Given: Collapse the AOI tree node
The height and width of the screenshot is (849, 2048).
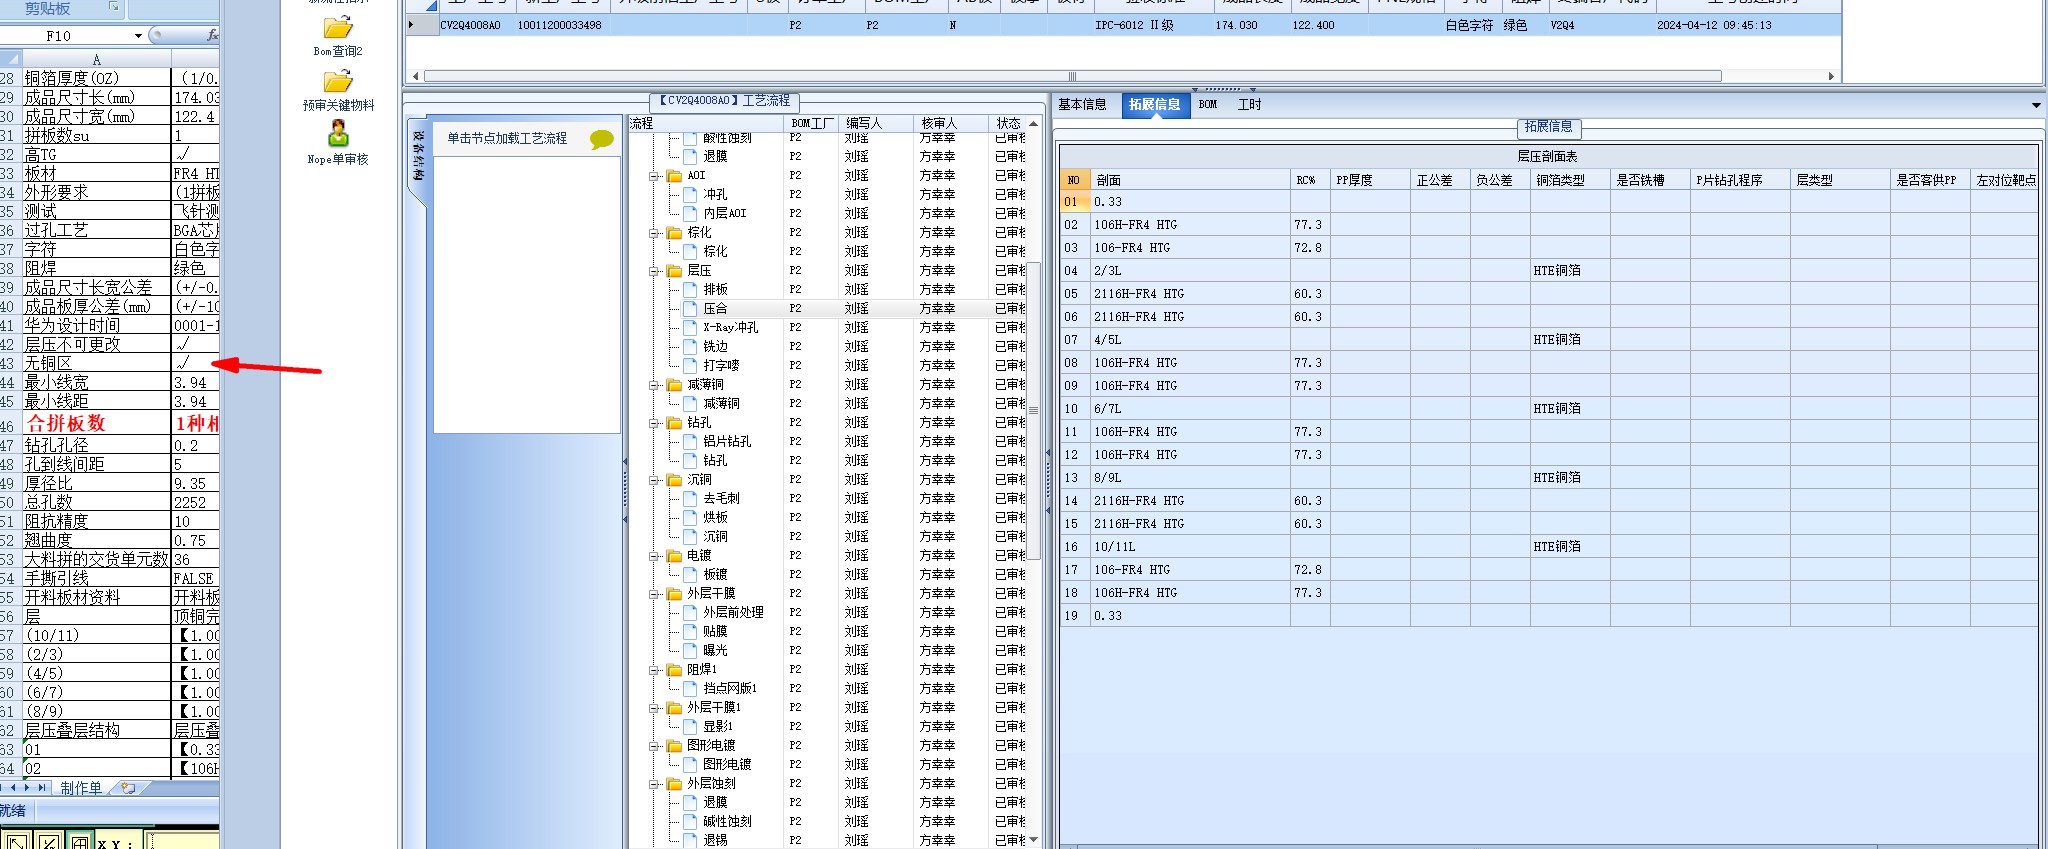Looking at the screenshot, I should [654, 176].
